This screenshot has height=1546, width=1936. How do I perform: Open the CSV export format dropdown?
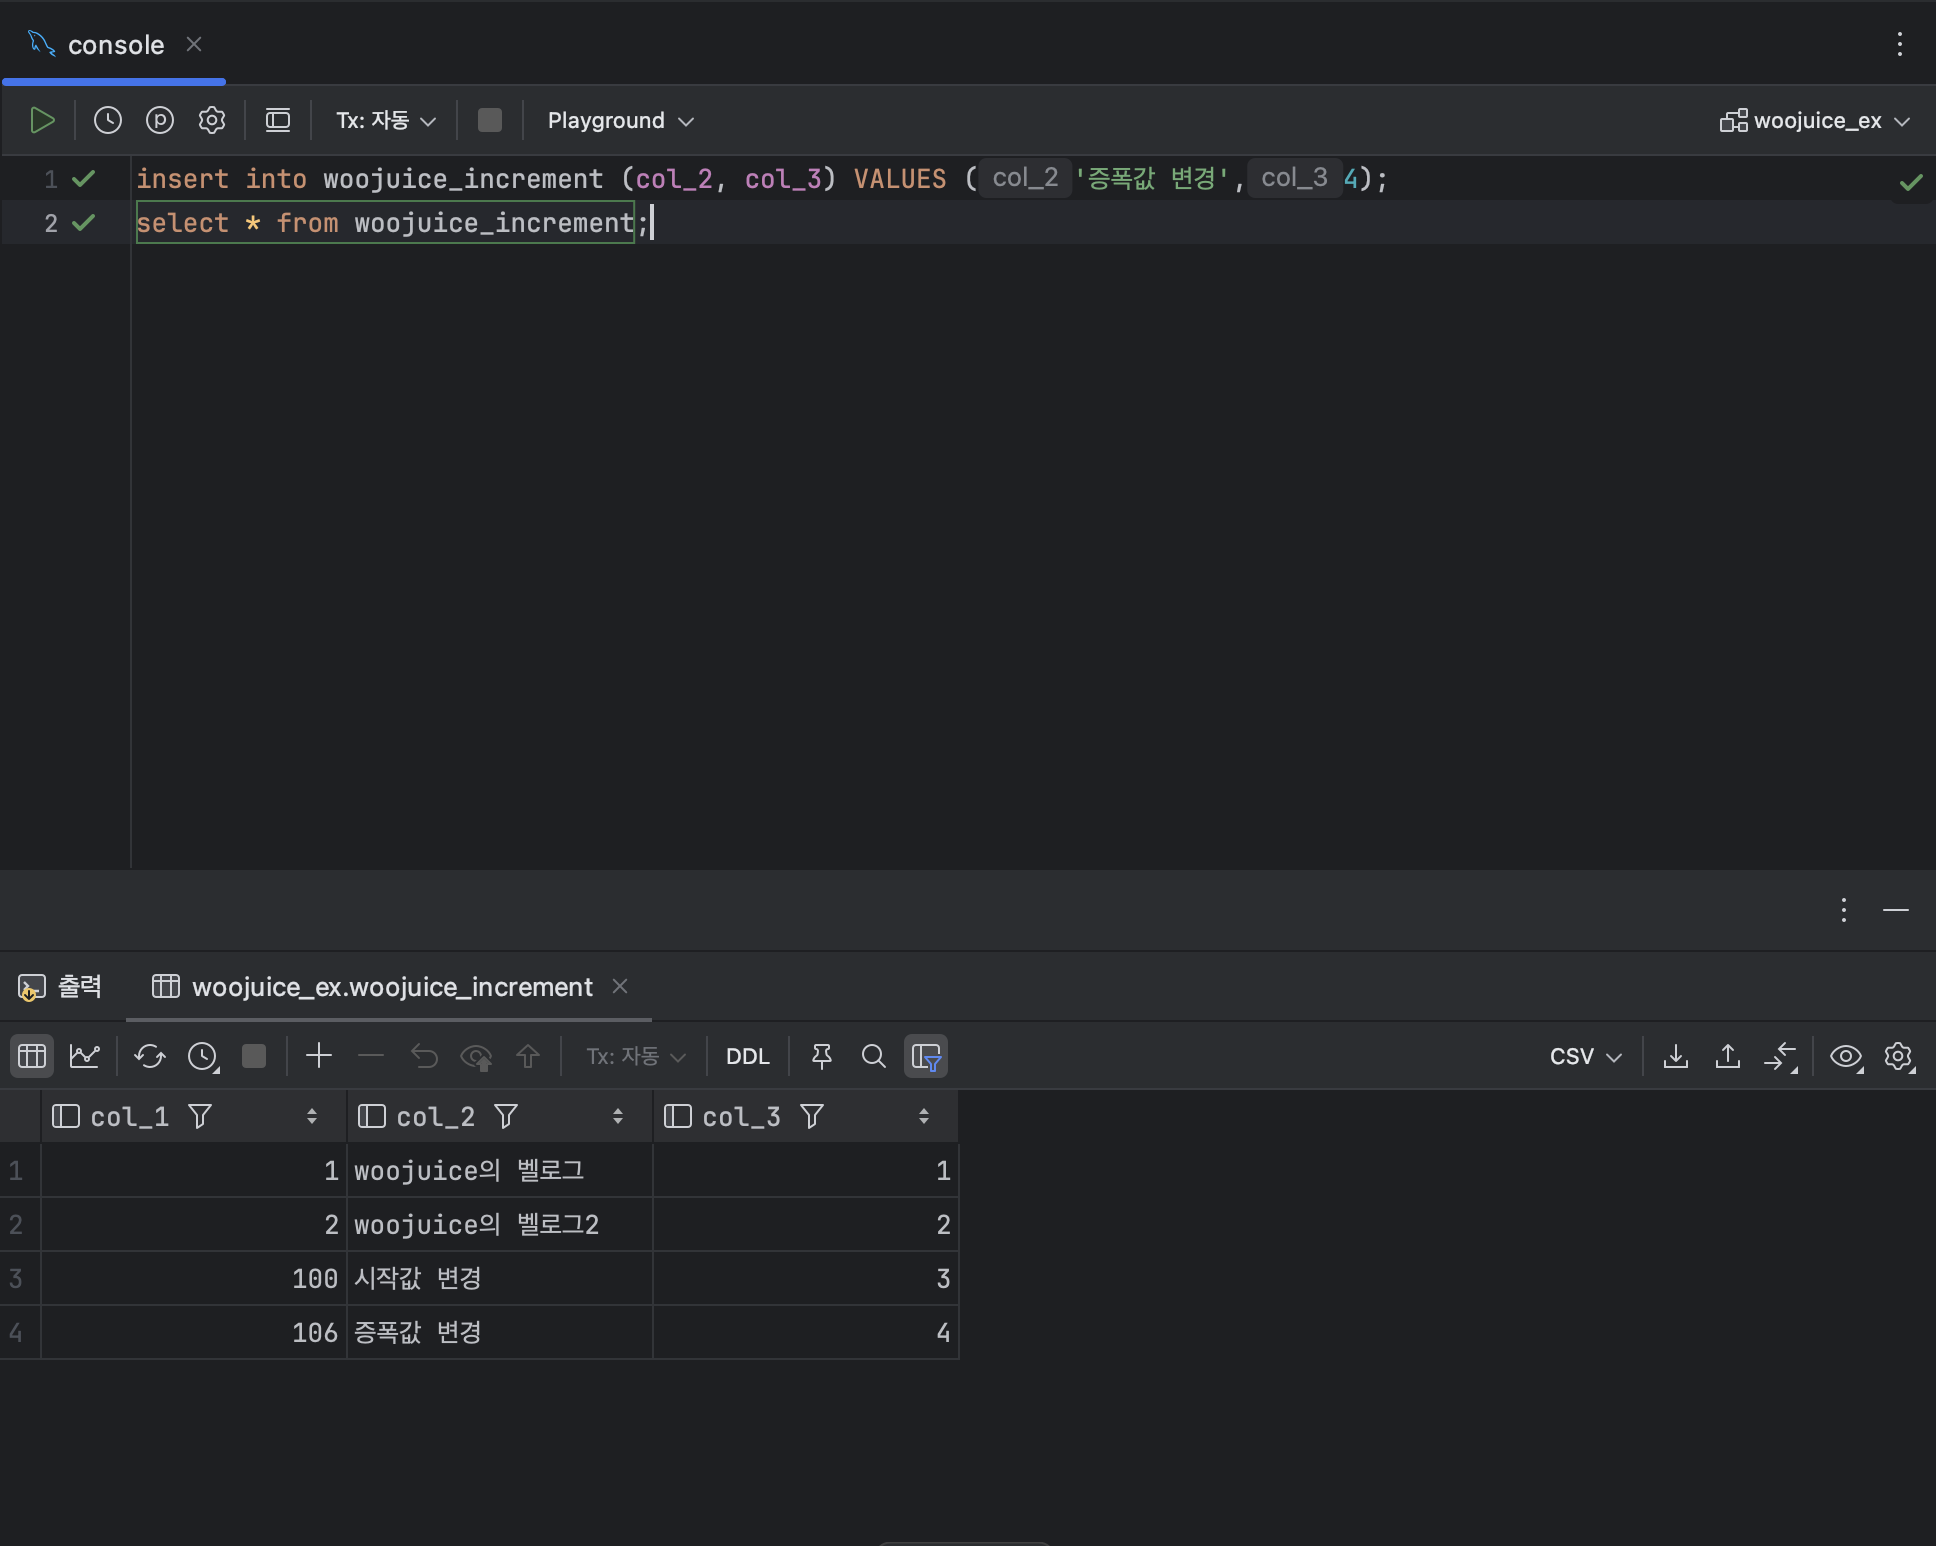pos(1586,1056)
